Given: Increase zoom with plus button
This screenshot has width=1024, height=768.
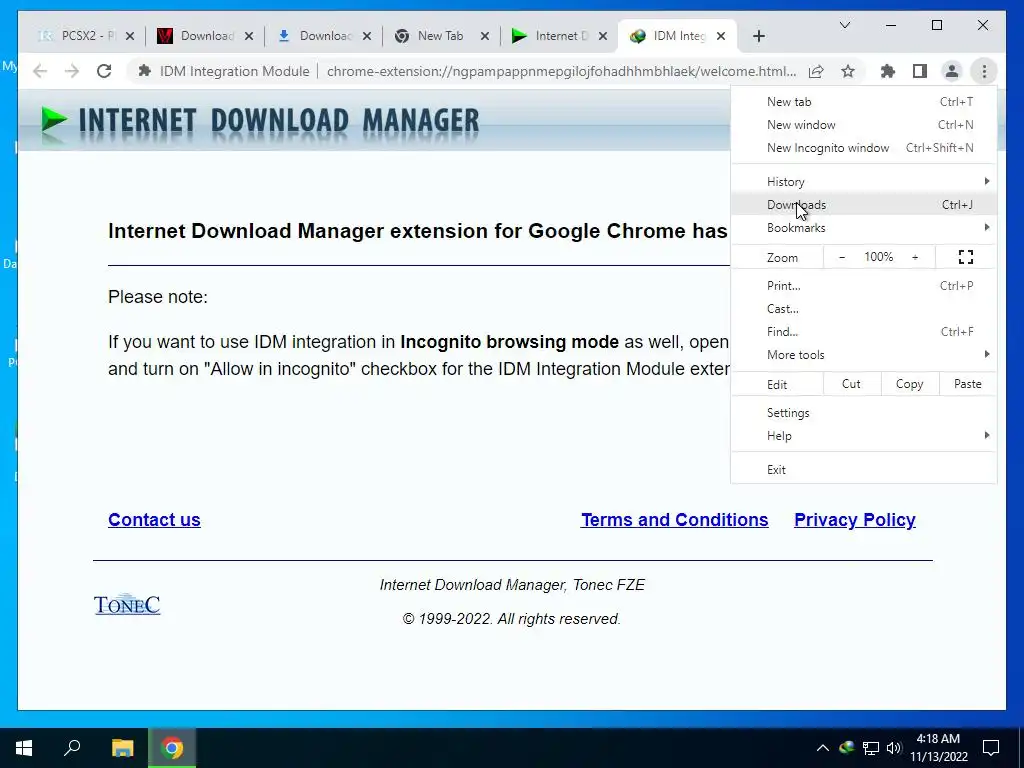Looking at the screenshot, I should tap(915, 257).
